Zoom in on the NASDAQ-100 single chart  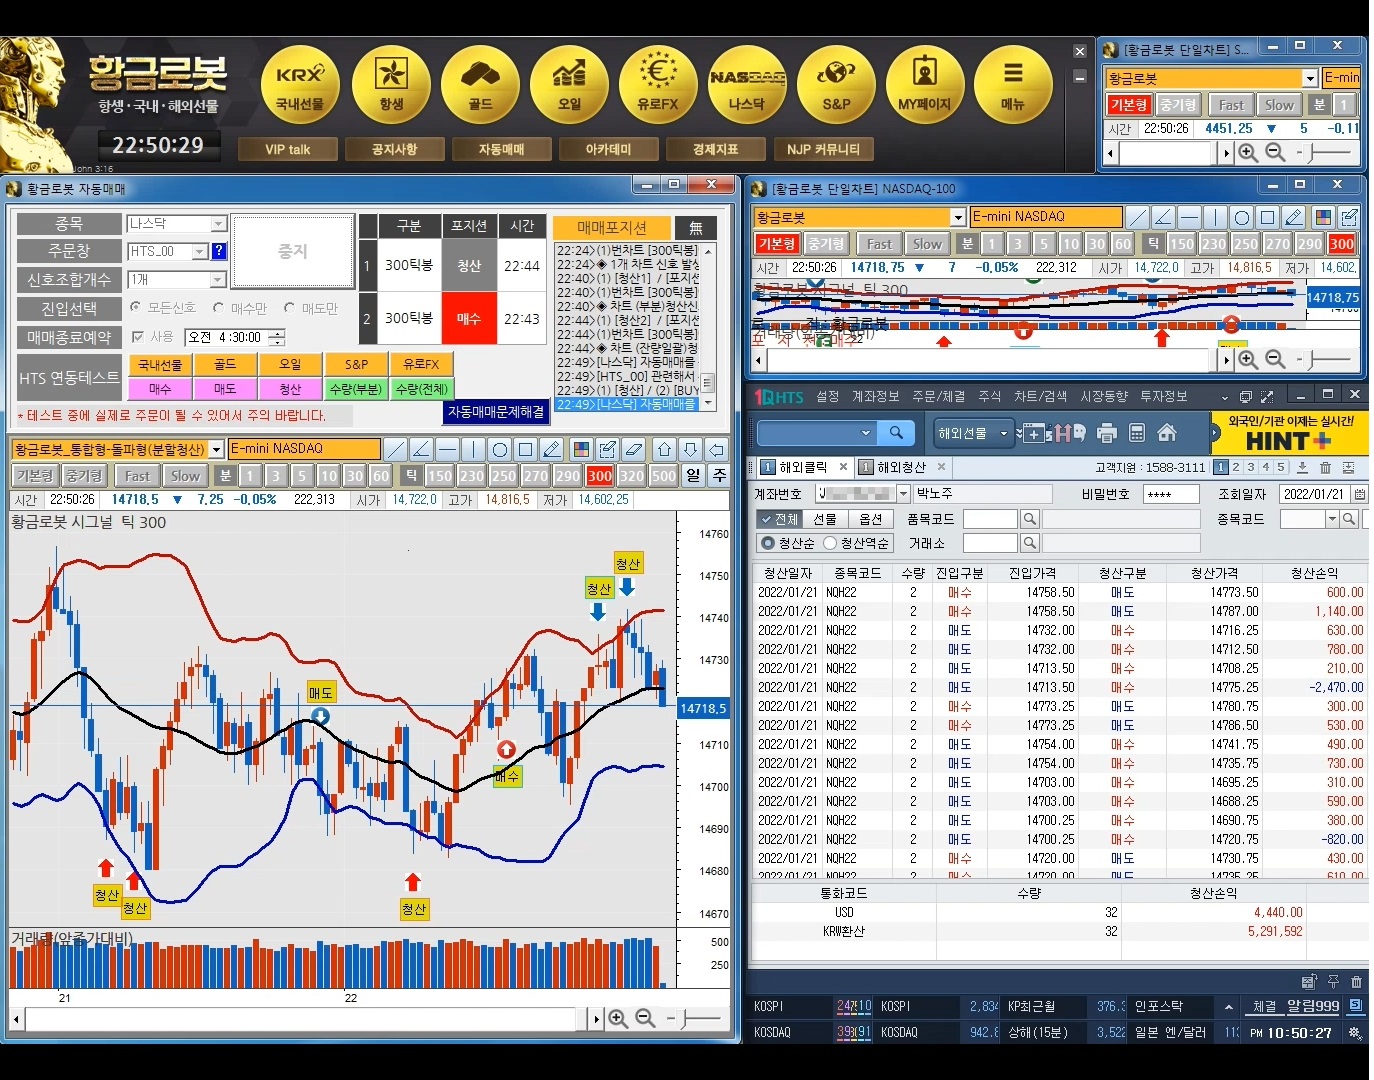[x=1248, y=359]
